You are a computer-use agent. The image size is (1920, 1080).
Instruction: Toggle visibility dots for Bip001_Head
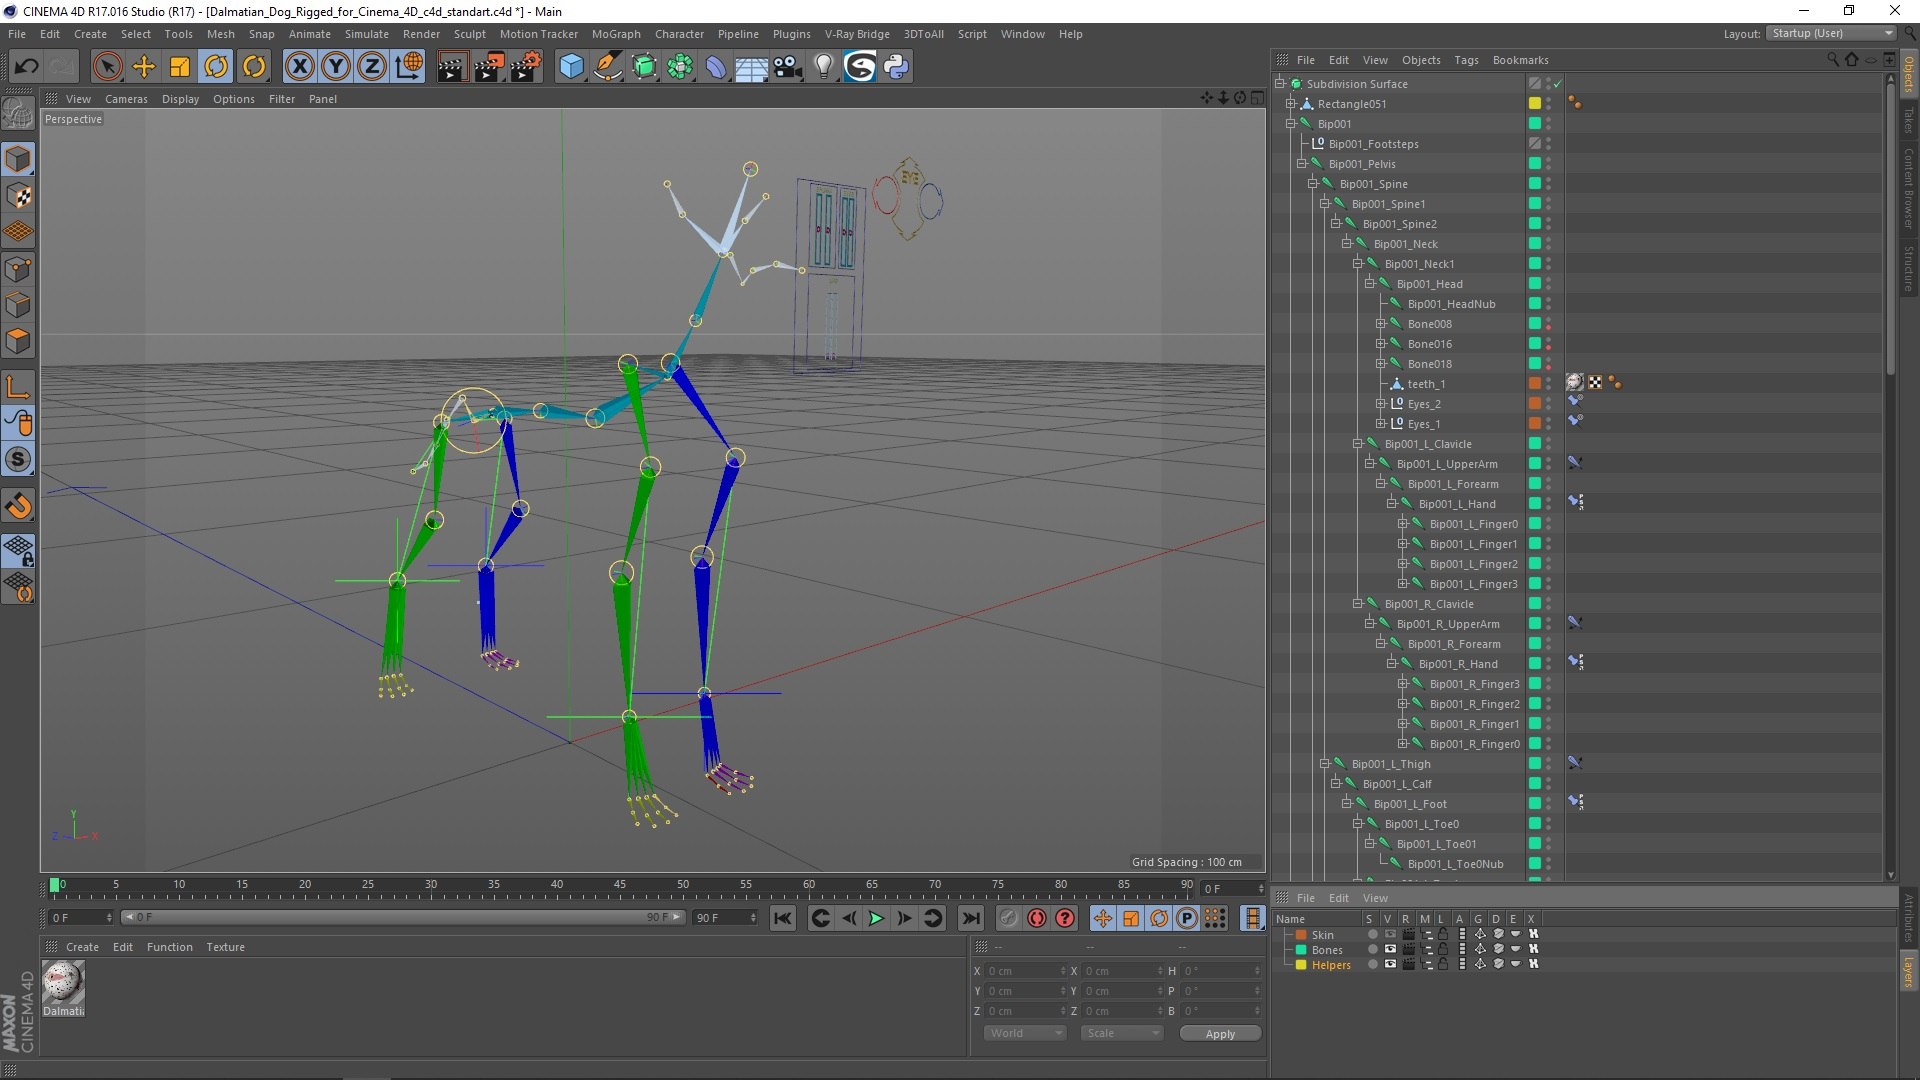[1548, 284]
